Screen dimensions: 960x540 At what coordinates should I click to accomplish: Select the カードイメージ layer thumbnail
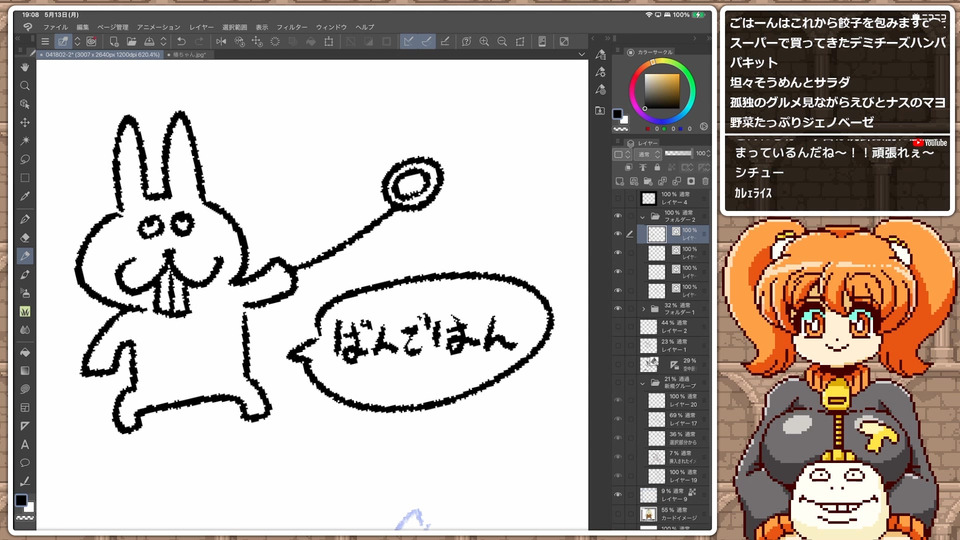(648, 514)
